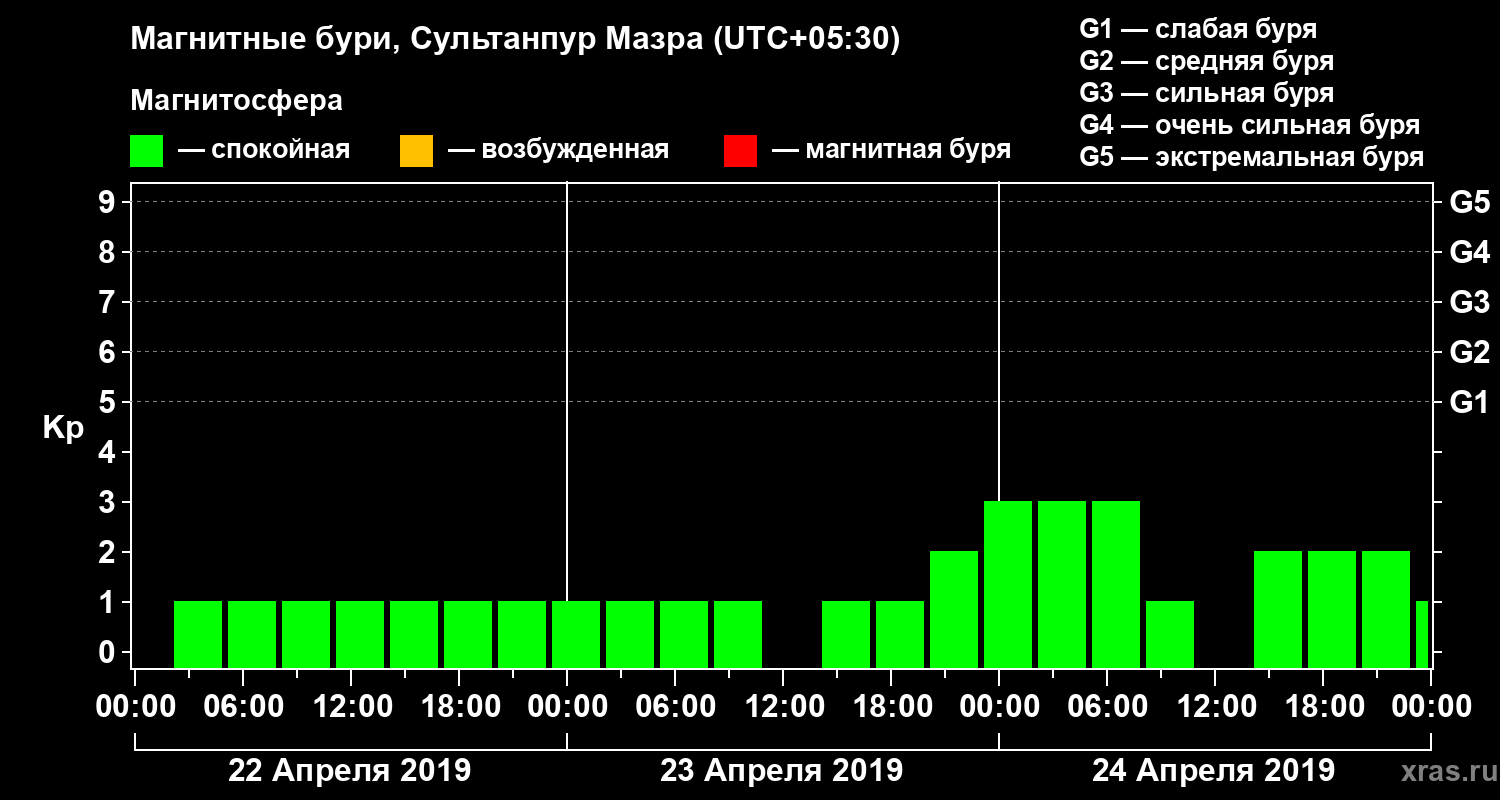The height and width of the screenshot is (800, 1500).
Task: Click the 12:00 tick label of 24 Апреля
Action: pos(1215,707)
